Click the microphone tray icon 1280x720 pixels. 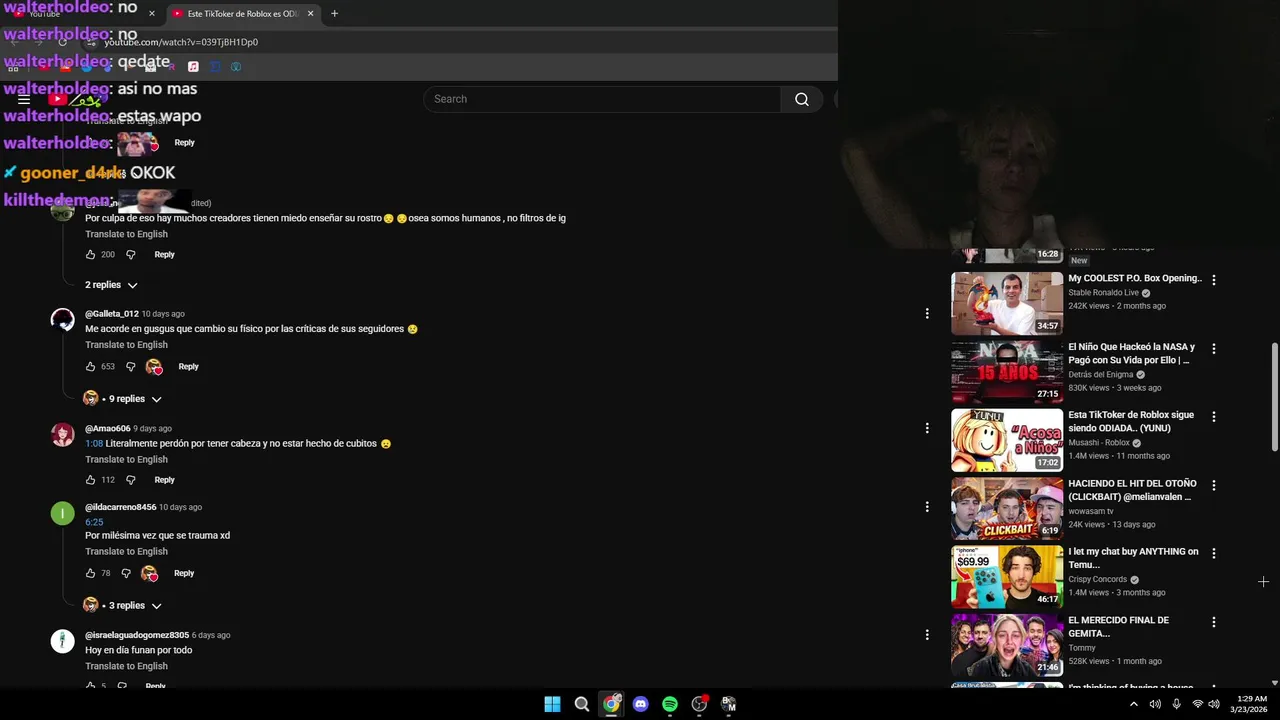click(x=1176, y=704)
